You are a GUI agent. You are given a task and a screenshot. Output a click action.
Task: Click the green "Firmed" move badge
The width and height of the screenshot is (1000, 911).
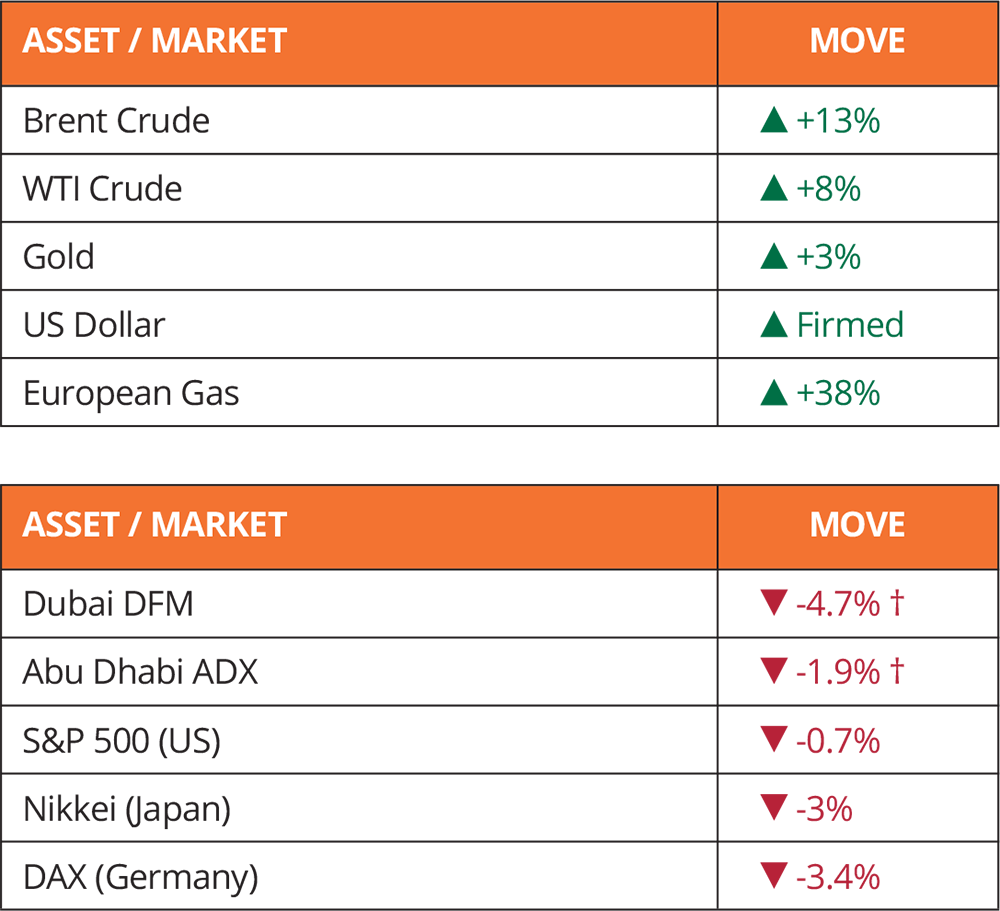[837, 323]
